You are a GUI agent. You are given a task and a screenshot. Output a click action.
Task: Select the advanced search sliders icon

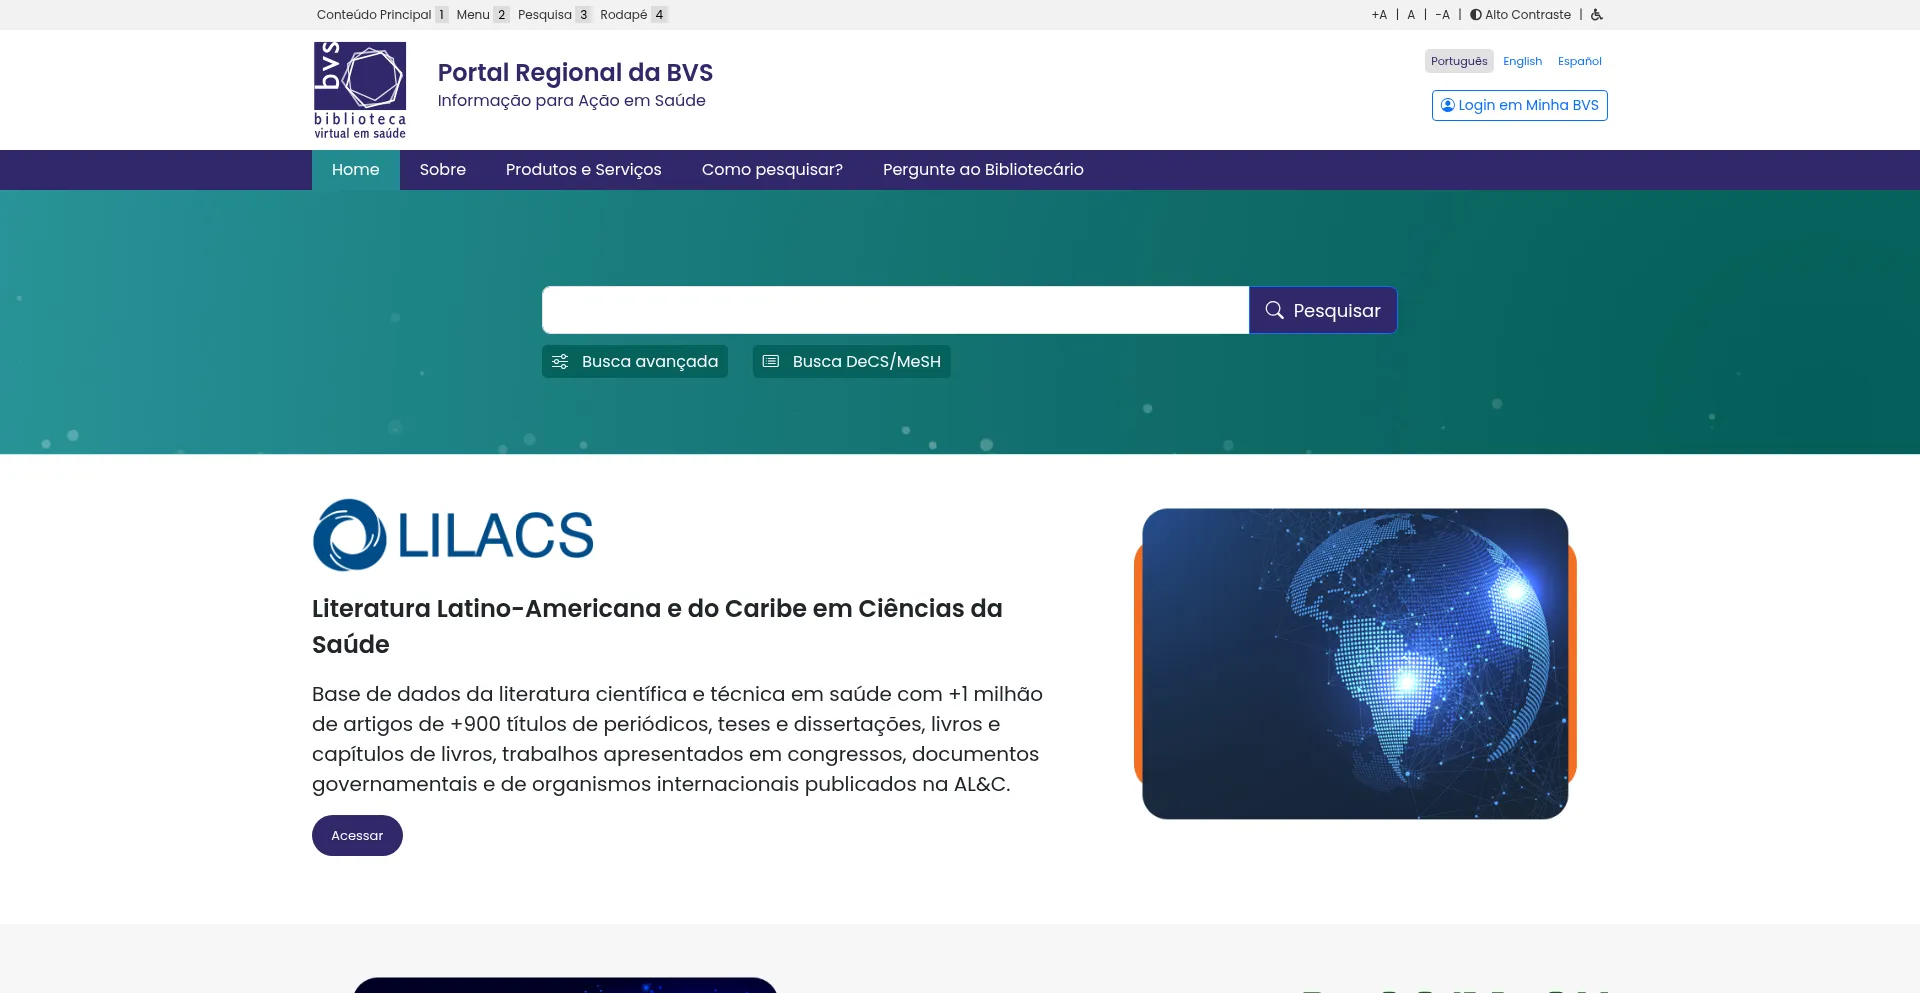[562, 361]
